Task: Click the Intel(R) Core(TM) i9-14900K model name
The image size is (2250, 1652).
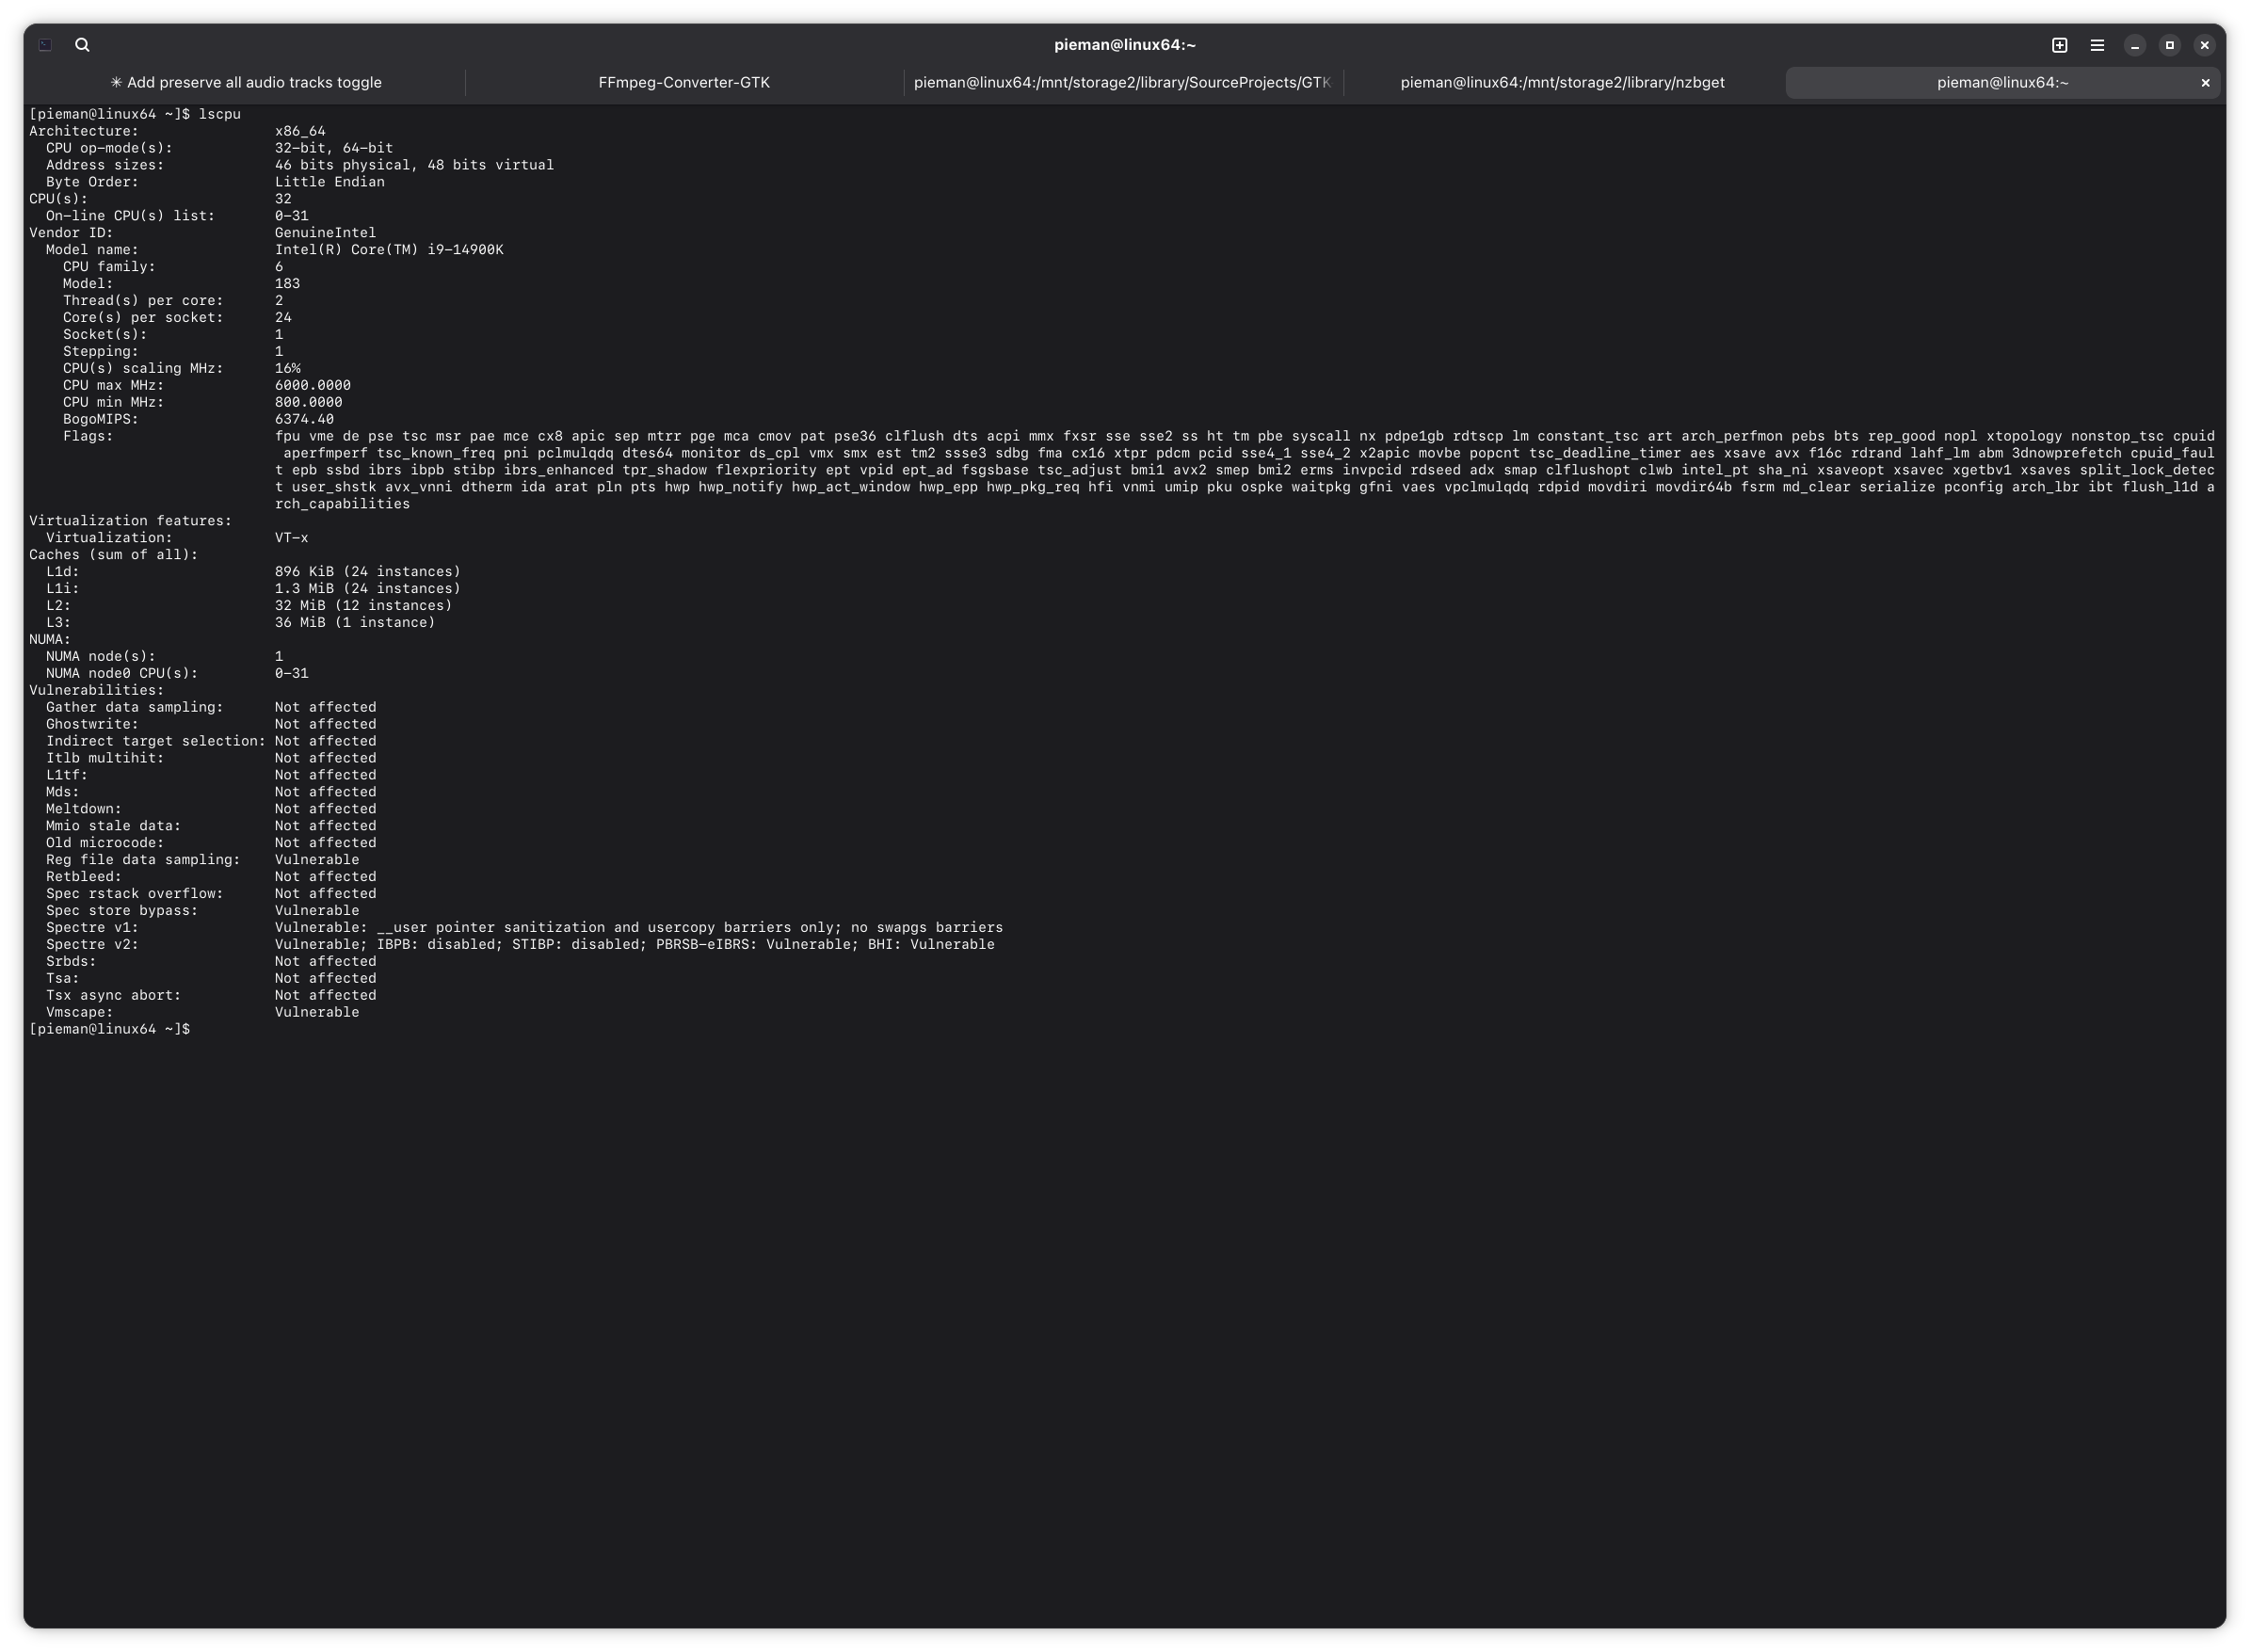Action: (389, 250)
